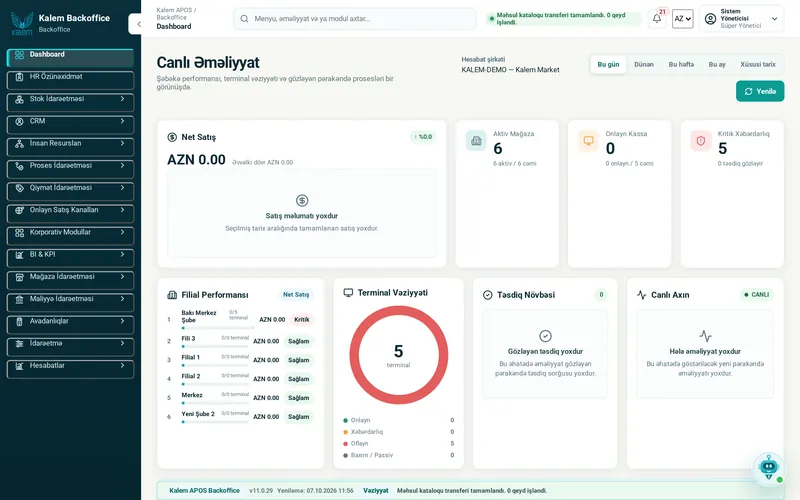Click the CRM person icon
Image resolution: width=800 pixels, height=500 pixels.
[x=19, y=121]
